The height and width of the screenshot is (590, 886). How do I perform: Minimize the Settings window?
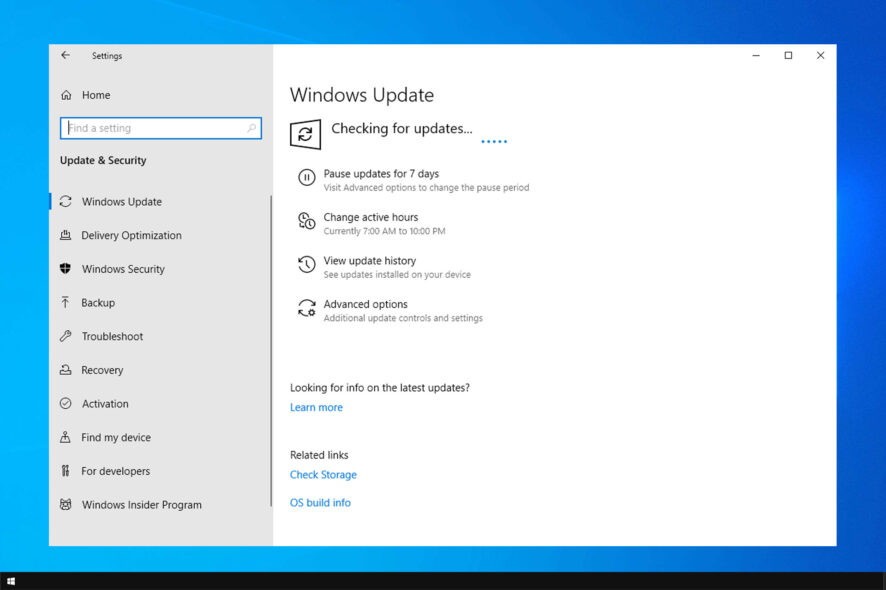point(756,55)
